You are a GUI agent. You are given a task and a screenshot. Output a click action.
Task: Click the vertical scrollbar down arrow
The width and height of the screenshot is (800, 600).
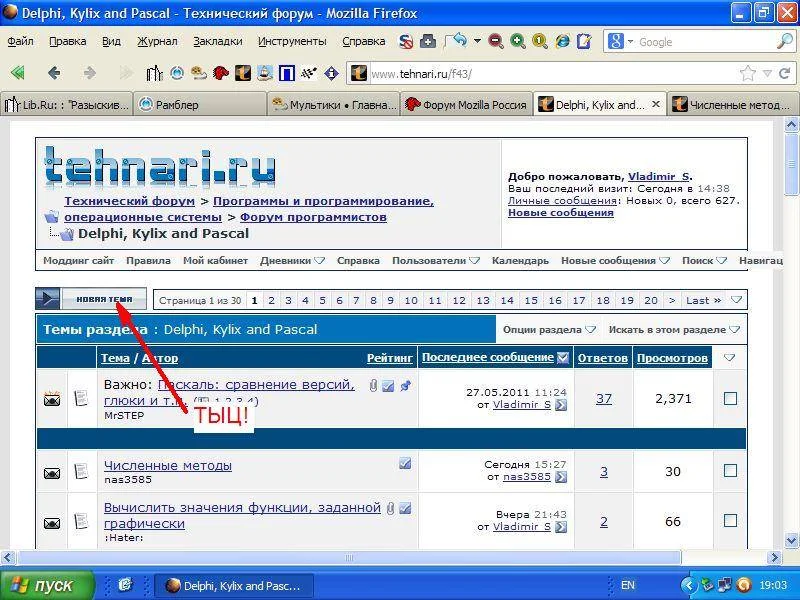coord(791,540)
